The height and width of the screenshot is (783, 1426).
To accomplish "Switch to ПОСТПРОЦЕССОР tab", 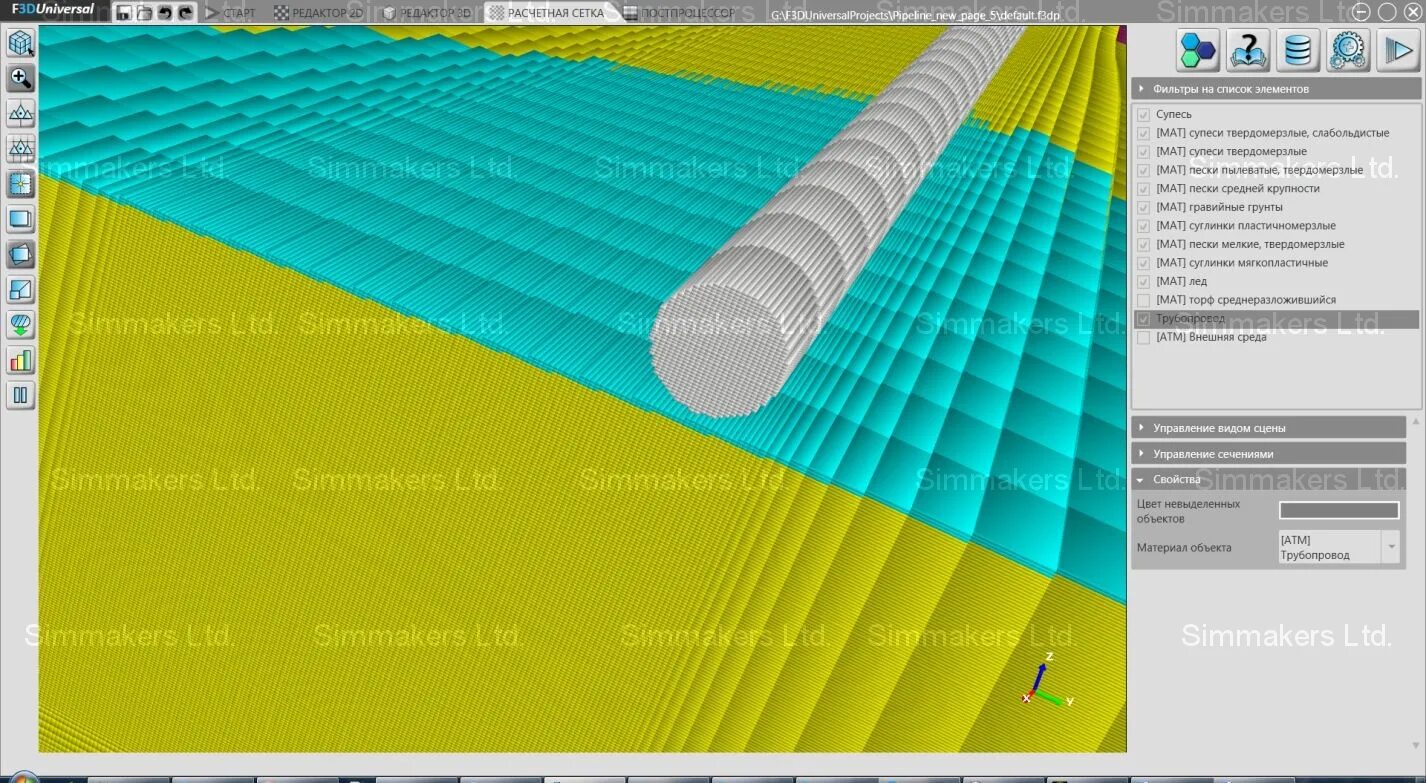I will pos(679,13).
